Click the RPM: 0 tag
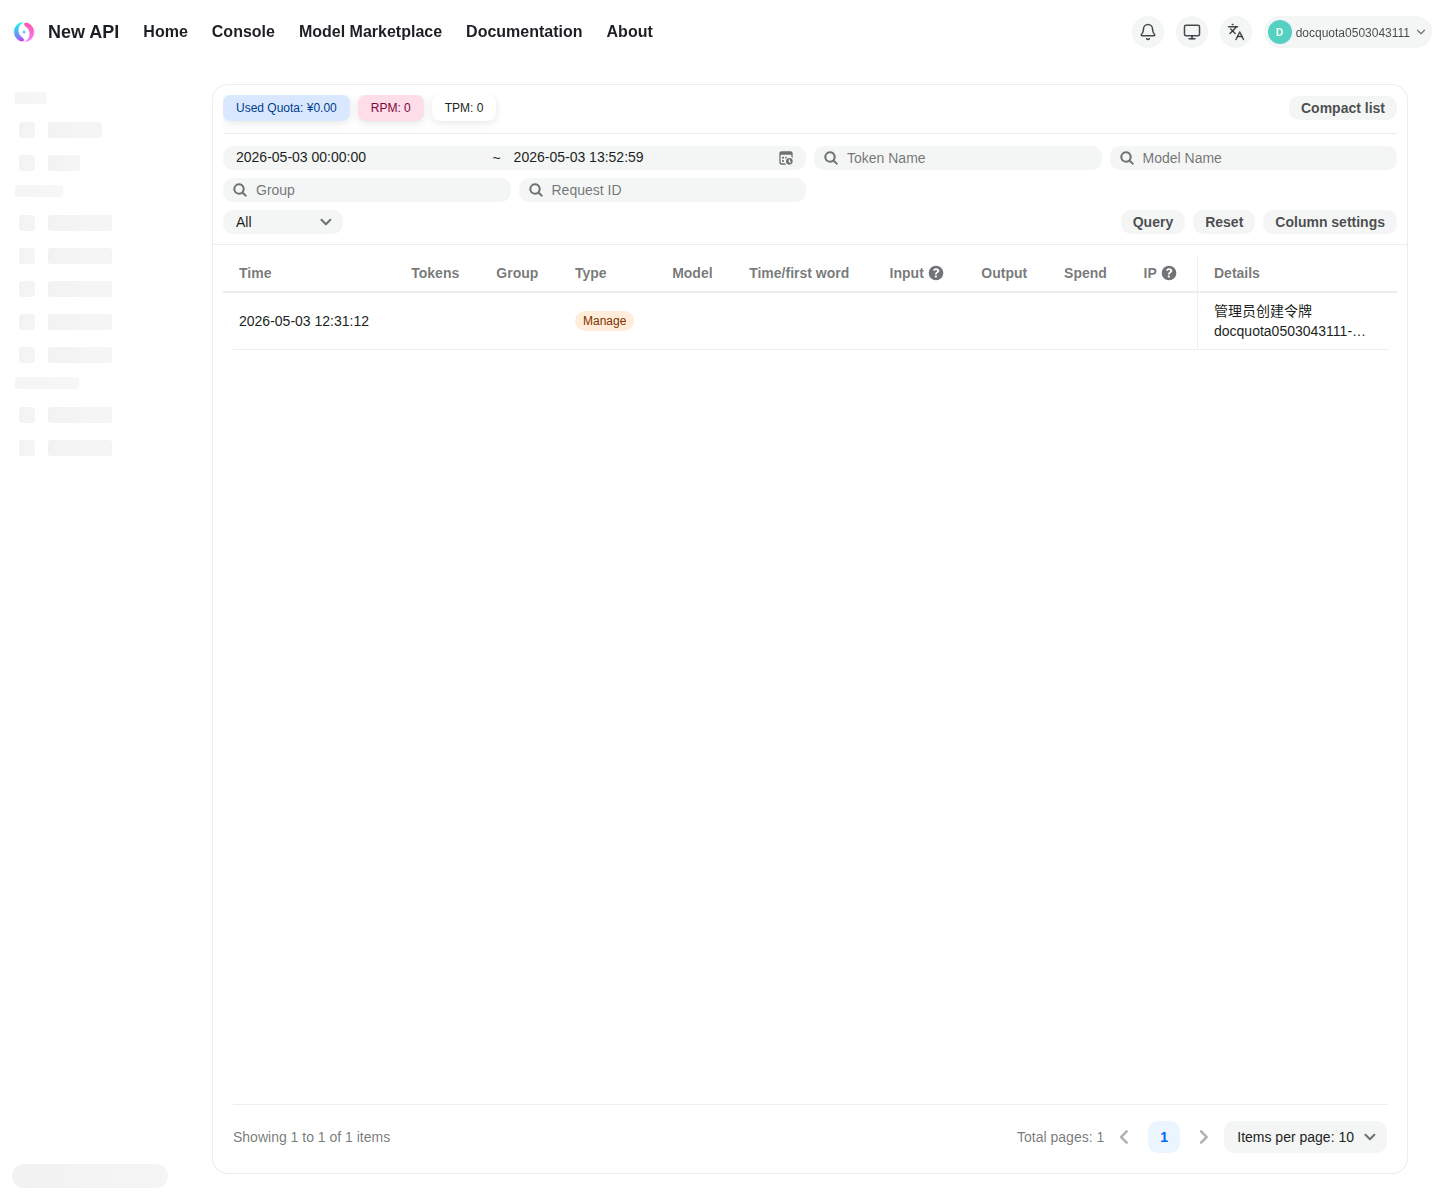The height and width of the screenshot is (1200, 1440). [x=391, y=108]
